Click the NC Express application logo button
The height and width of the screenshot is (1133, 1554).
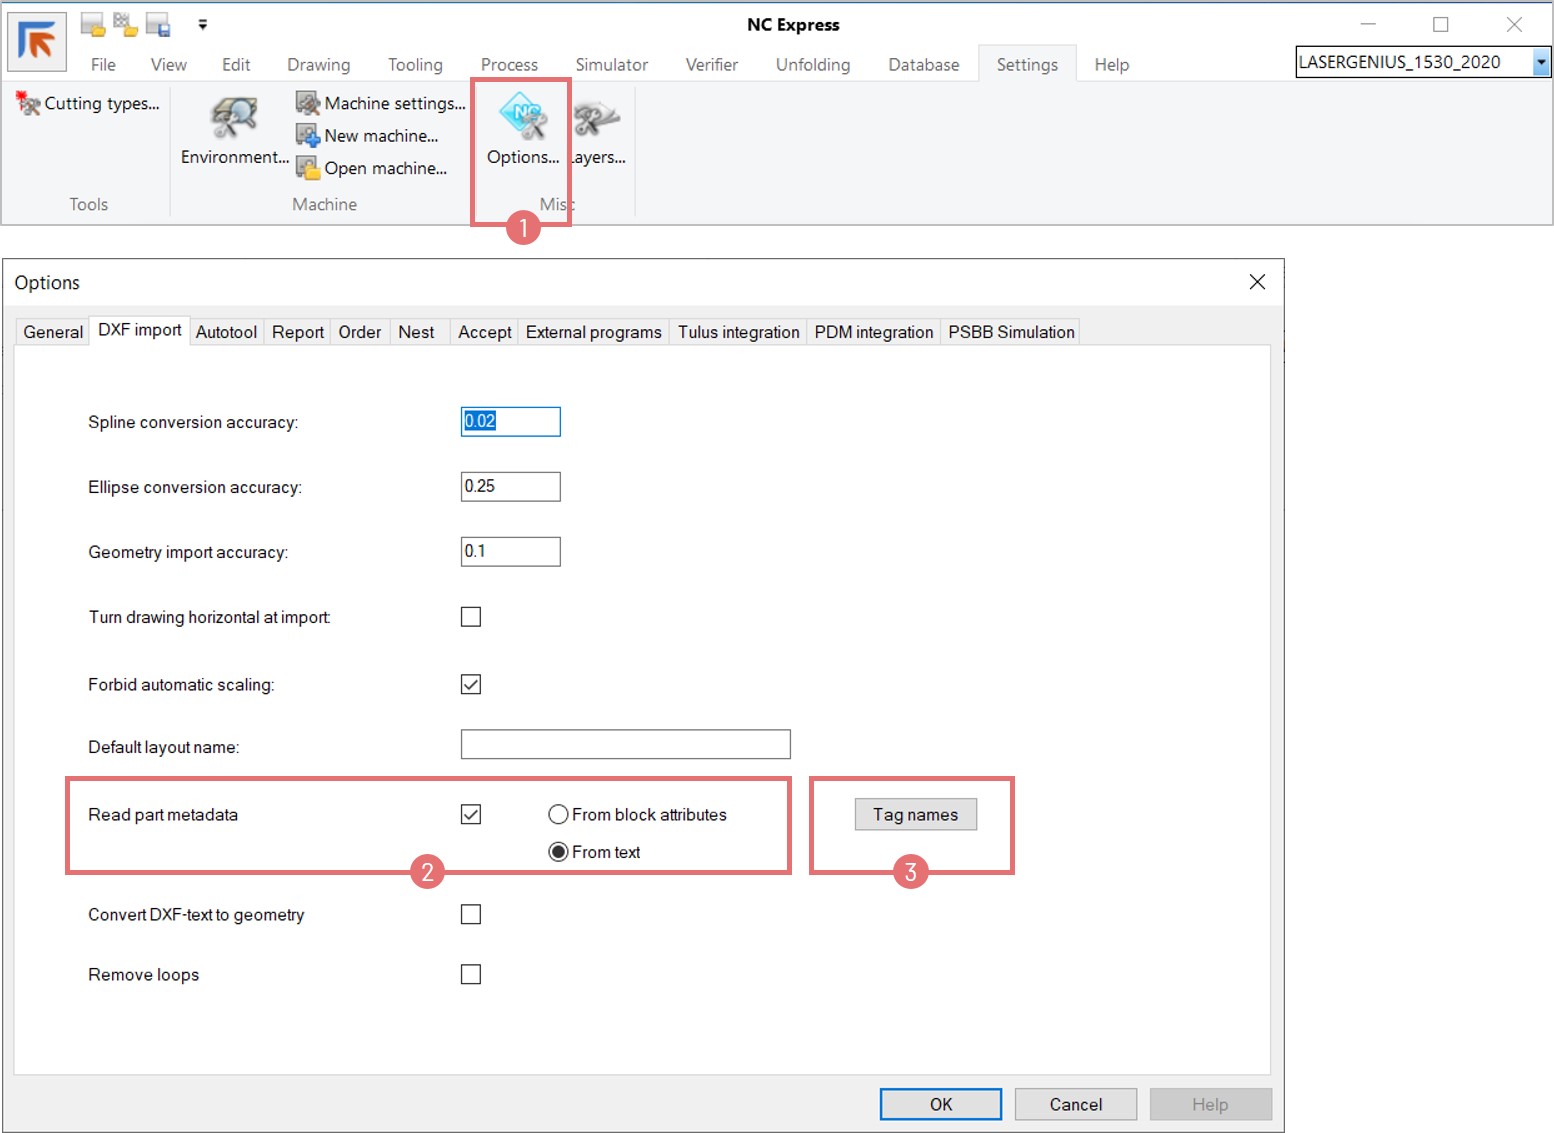tap(37, 42)
